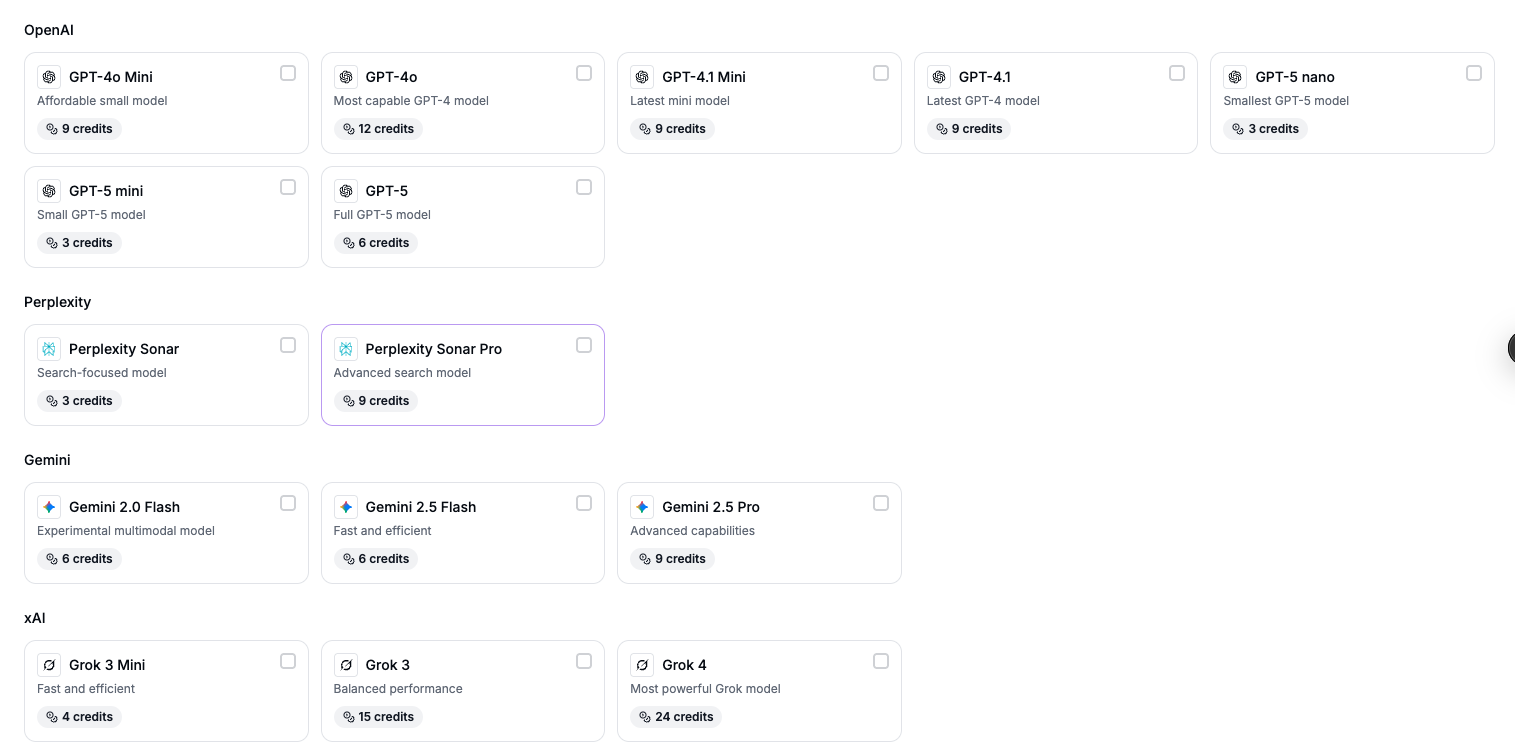Select the Grok 3 Mini checkbox
The image size is (1515, 748).
[x=288, y=661]
